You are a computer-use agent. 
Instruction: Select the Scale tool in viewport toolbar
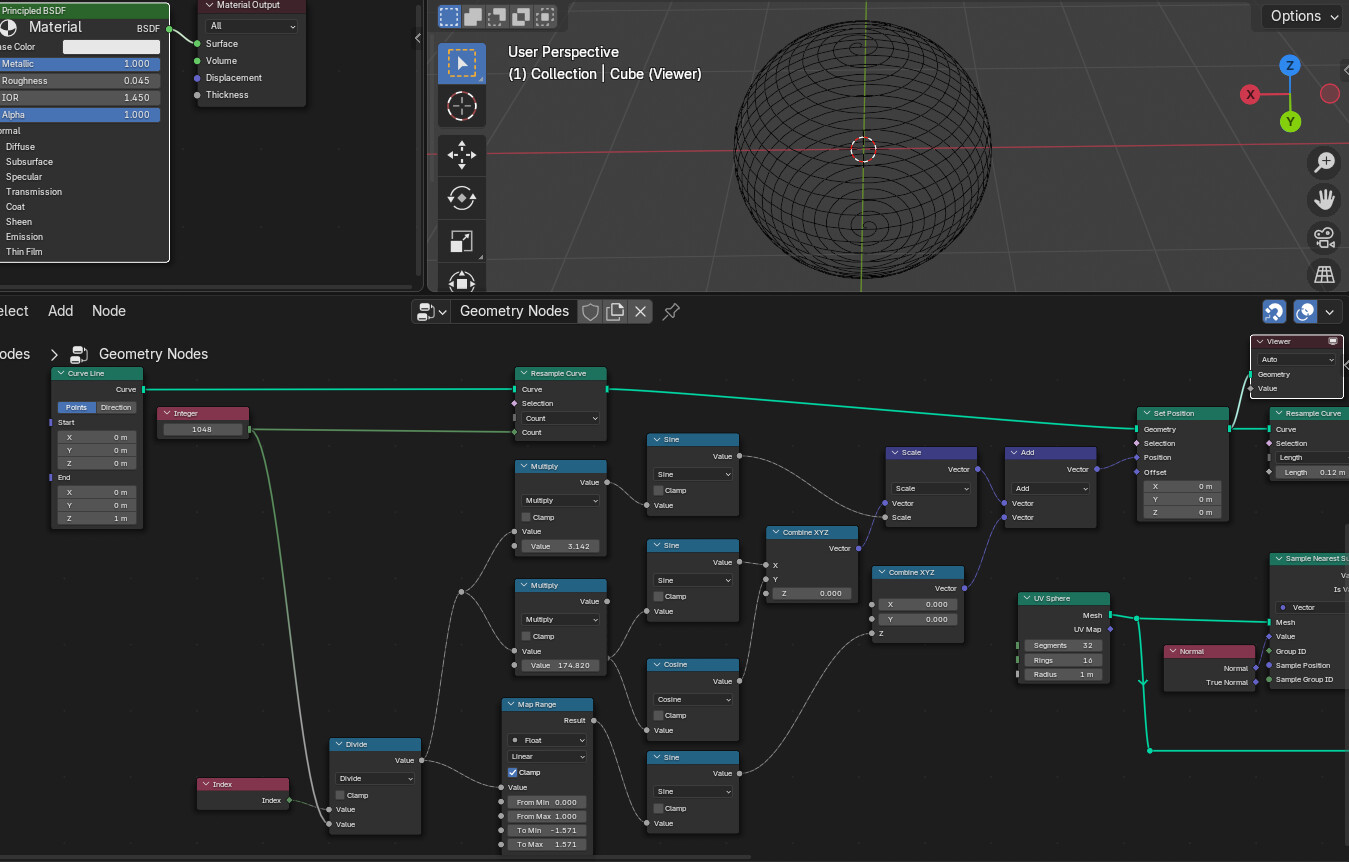[x=461, y=241]
